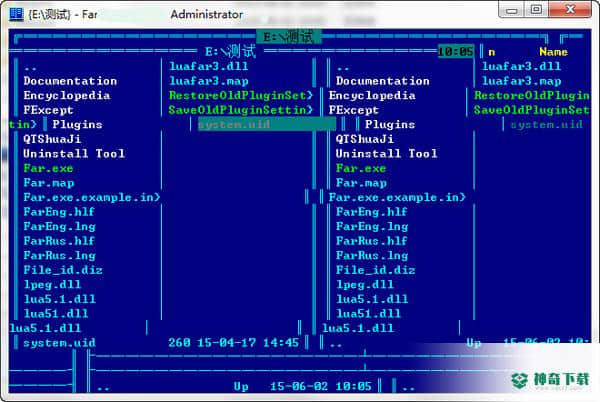Select dimmed system.uid in the right panel

(546, 125)
